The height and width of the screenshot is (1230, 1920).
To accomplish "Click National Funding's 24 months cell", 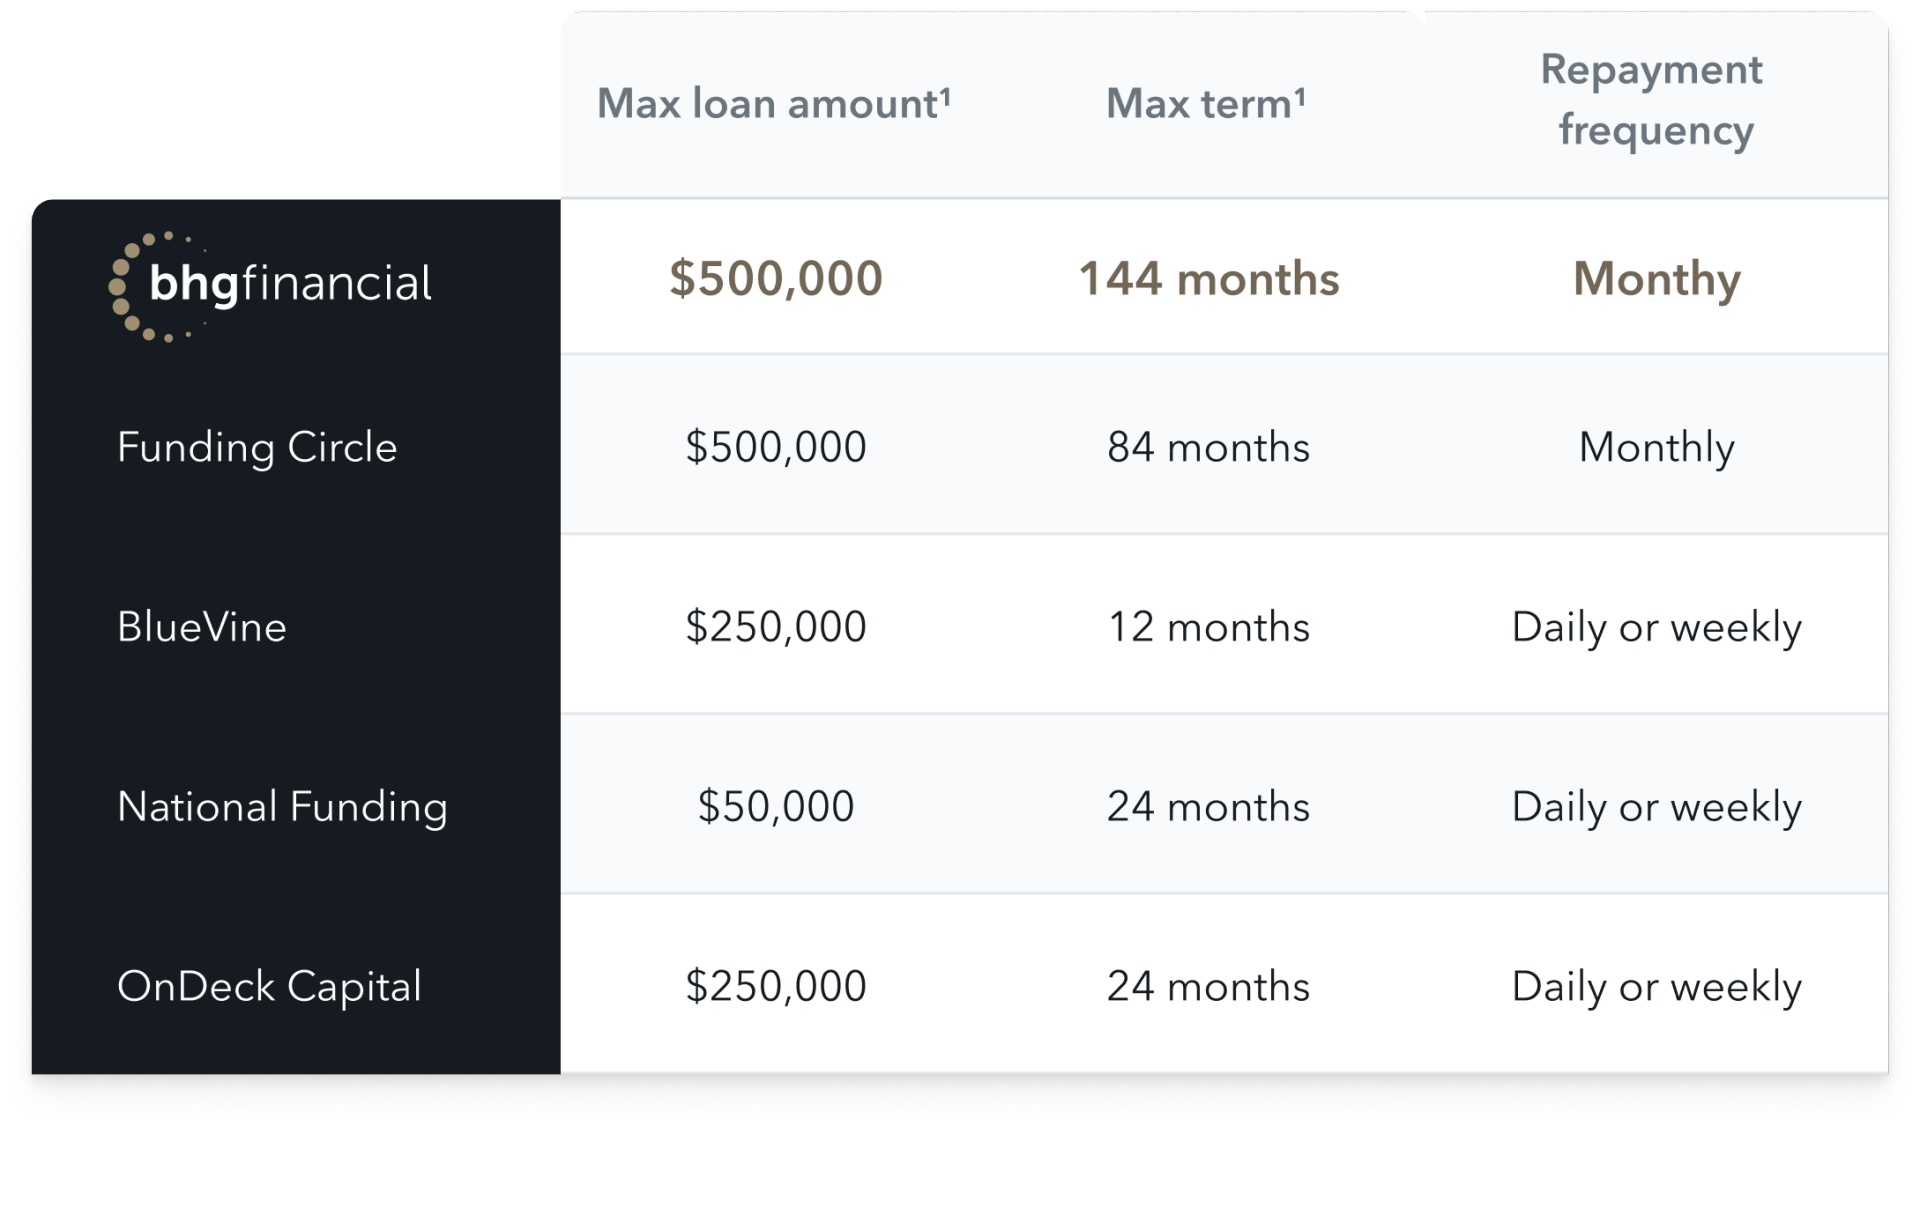I will 1209,807.
